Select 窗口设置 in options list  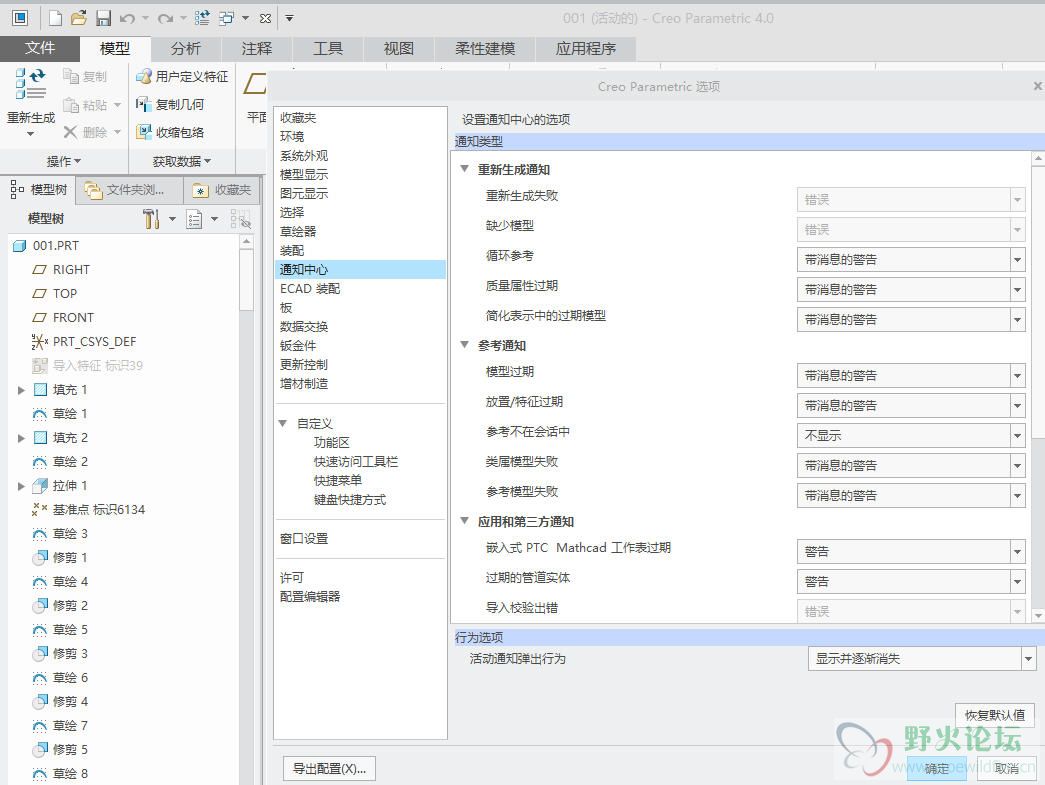304,538
